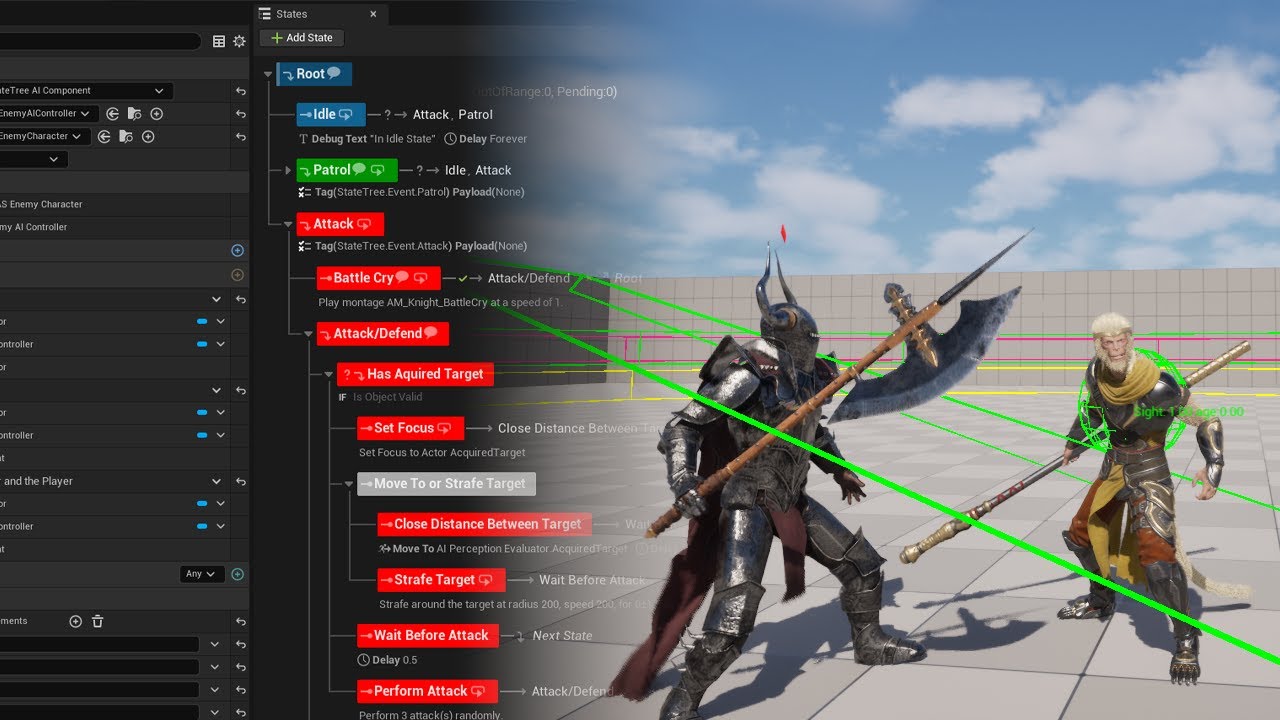Screen dimensions: 1280x720
Task: Click 'Next State' transition text
Action: pyautogui.click(x=562, y=636)
